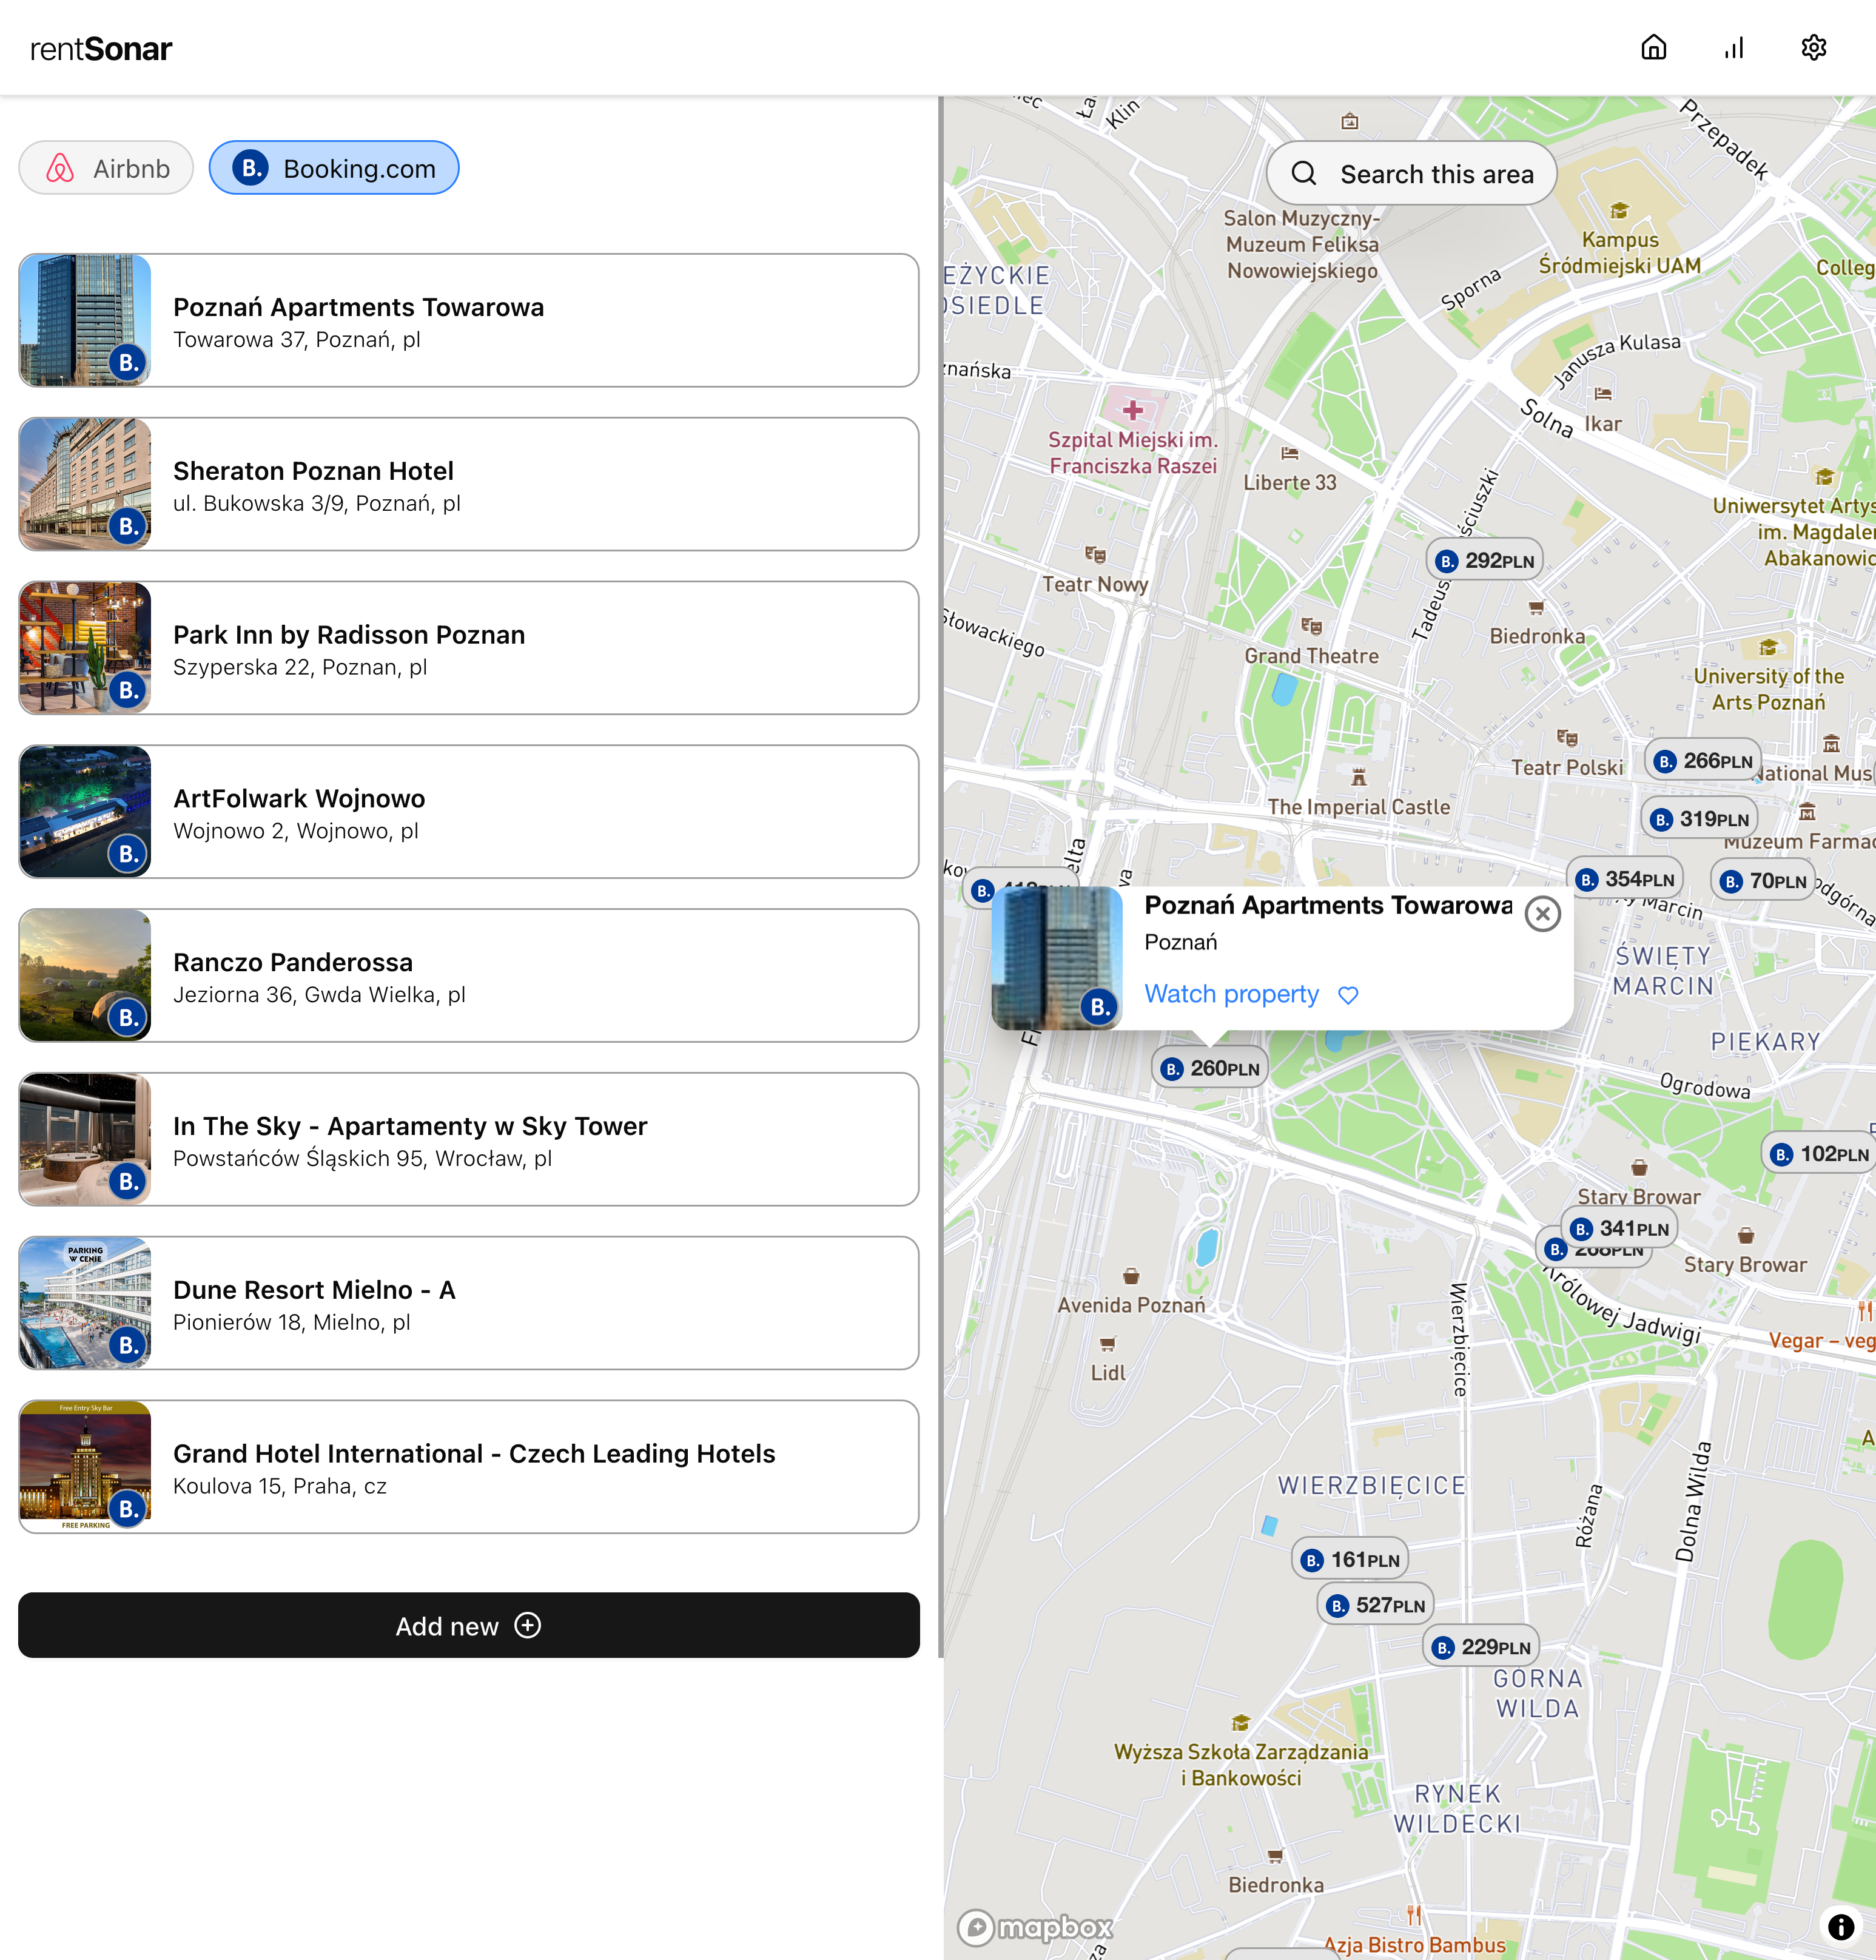Open the statistics bar chart icon
The height and width of the screenshot is (1960, 1876).
coord(1733,47)
